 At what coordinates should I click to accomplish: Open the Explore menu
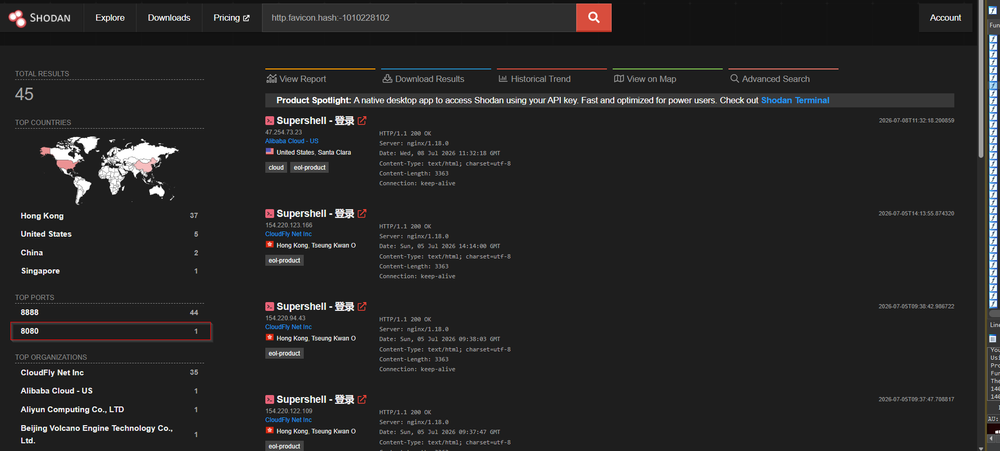[x=110, y=18]
